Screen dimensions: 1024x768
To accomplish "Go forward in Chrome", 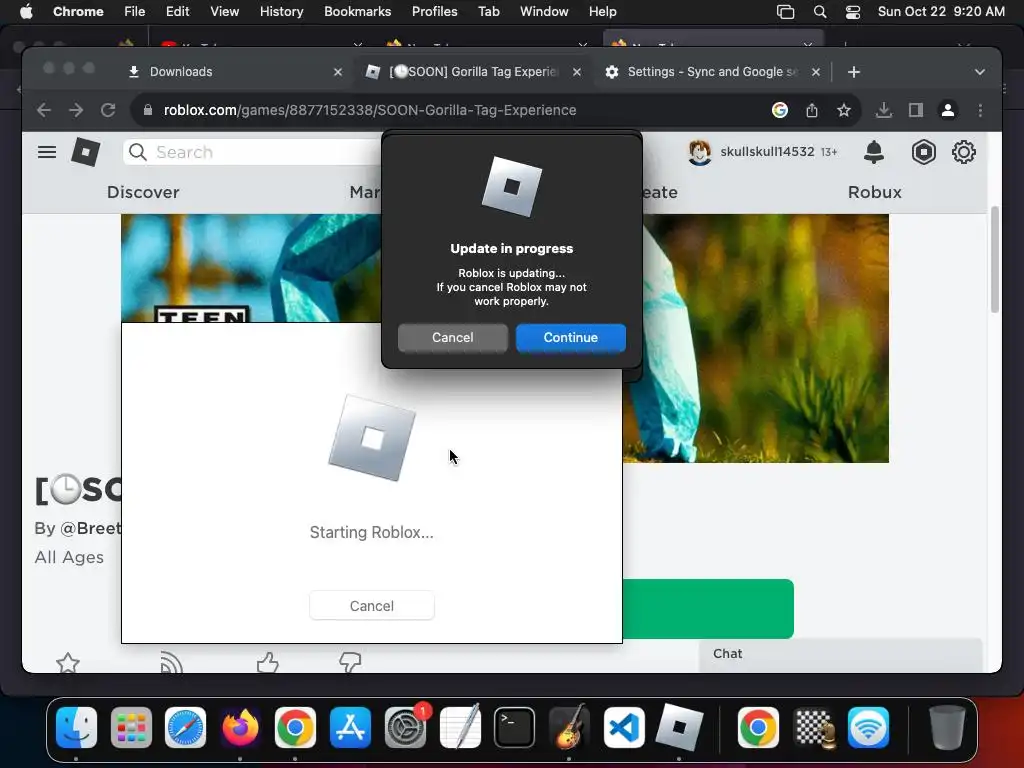I will [x=76, y=110].
